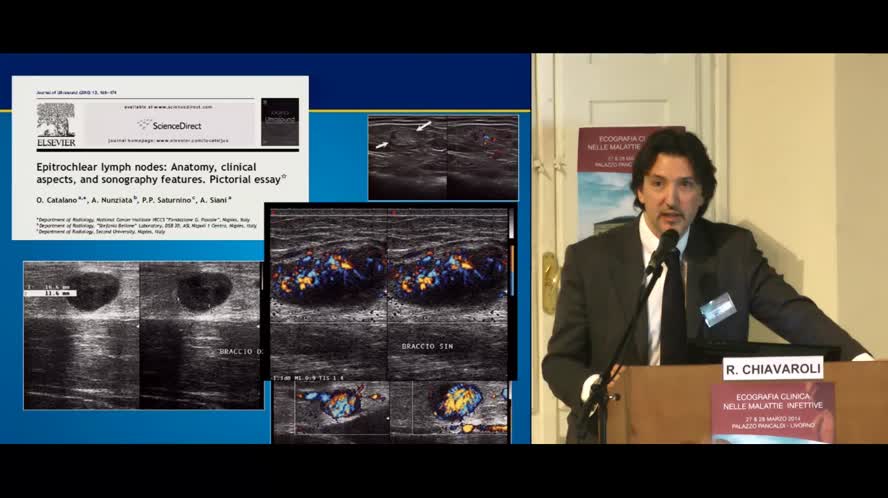
Task: Click the Ecografia Clinica podium sign
Action: click(772, 412)
